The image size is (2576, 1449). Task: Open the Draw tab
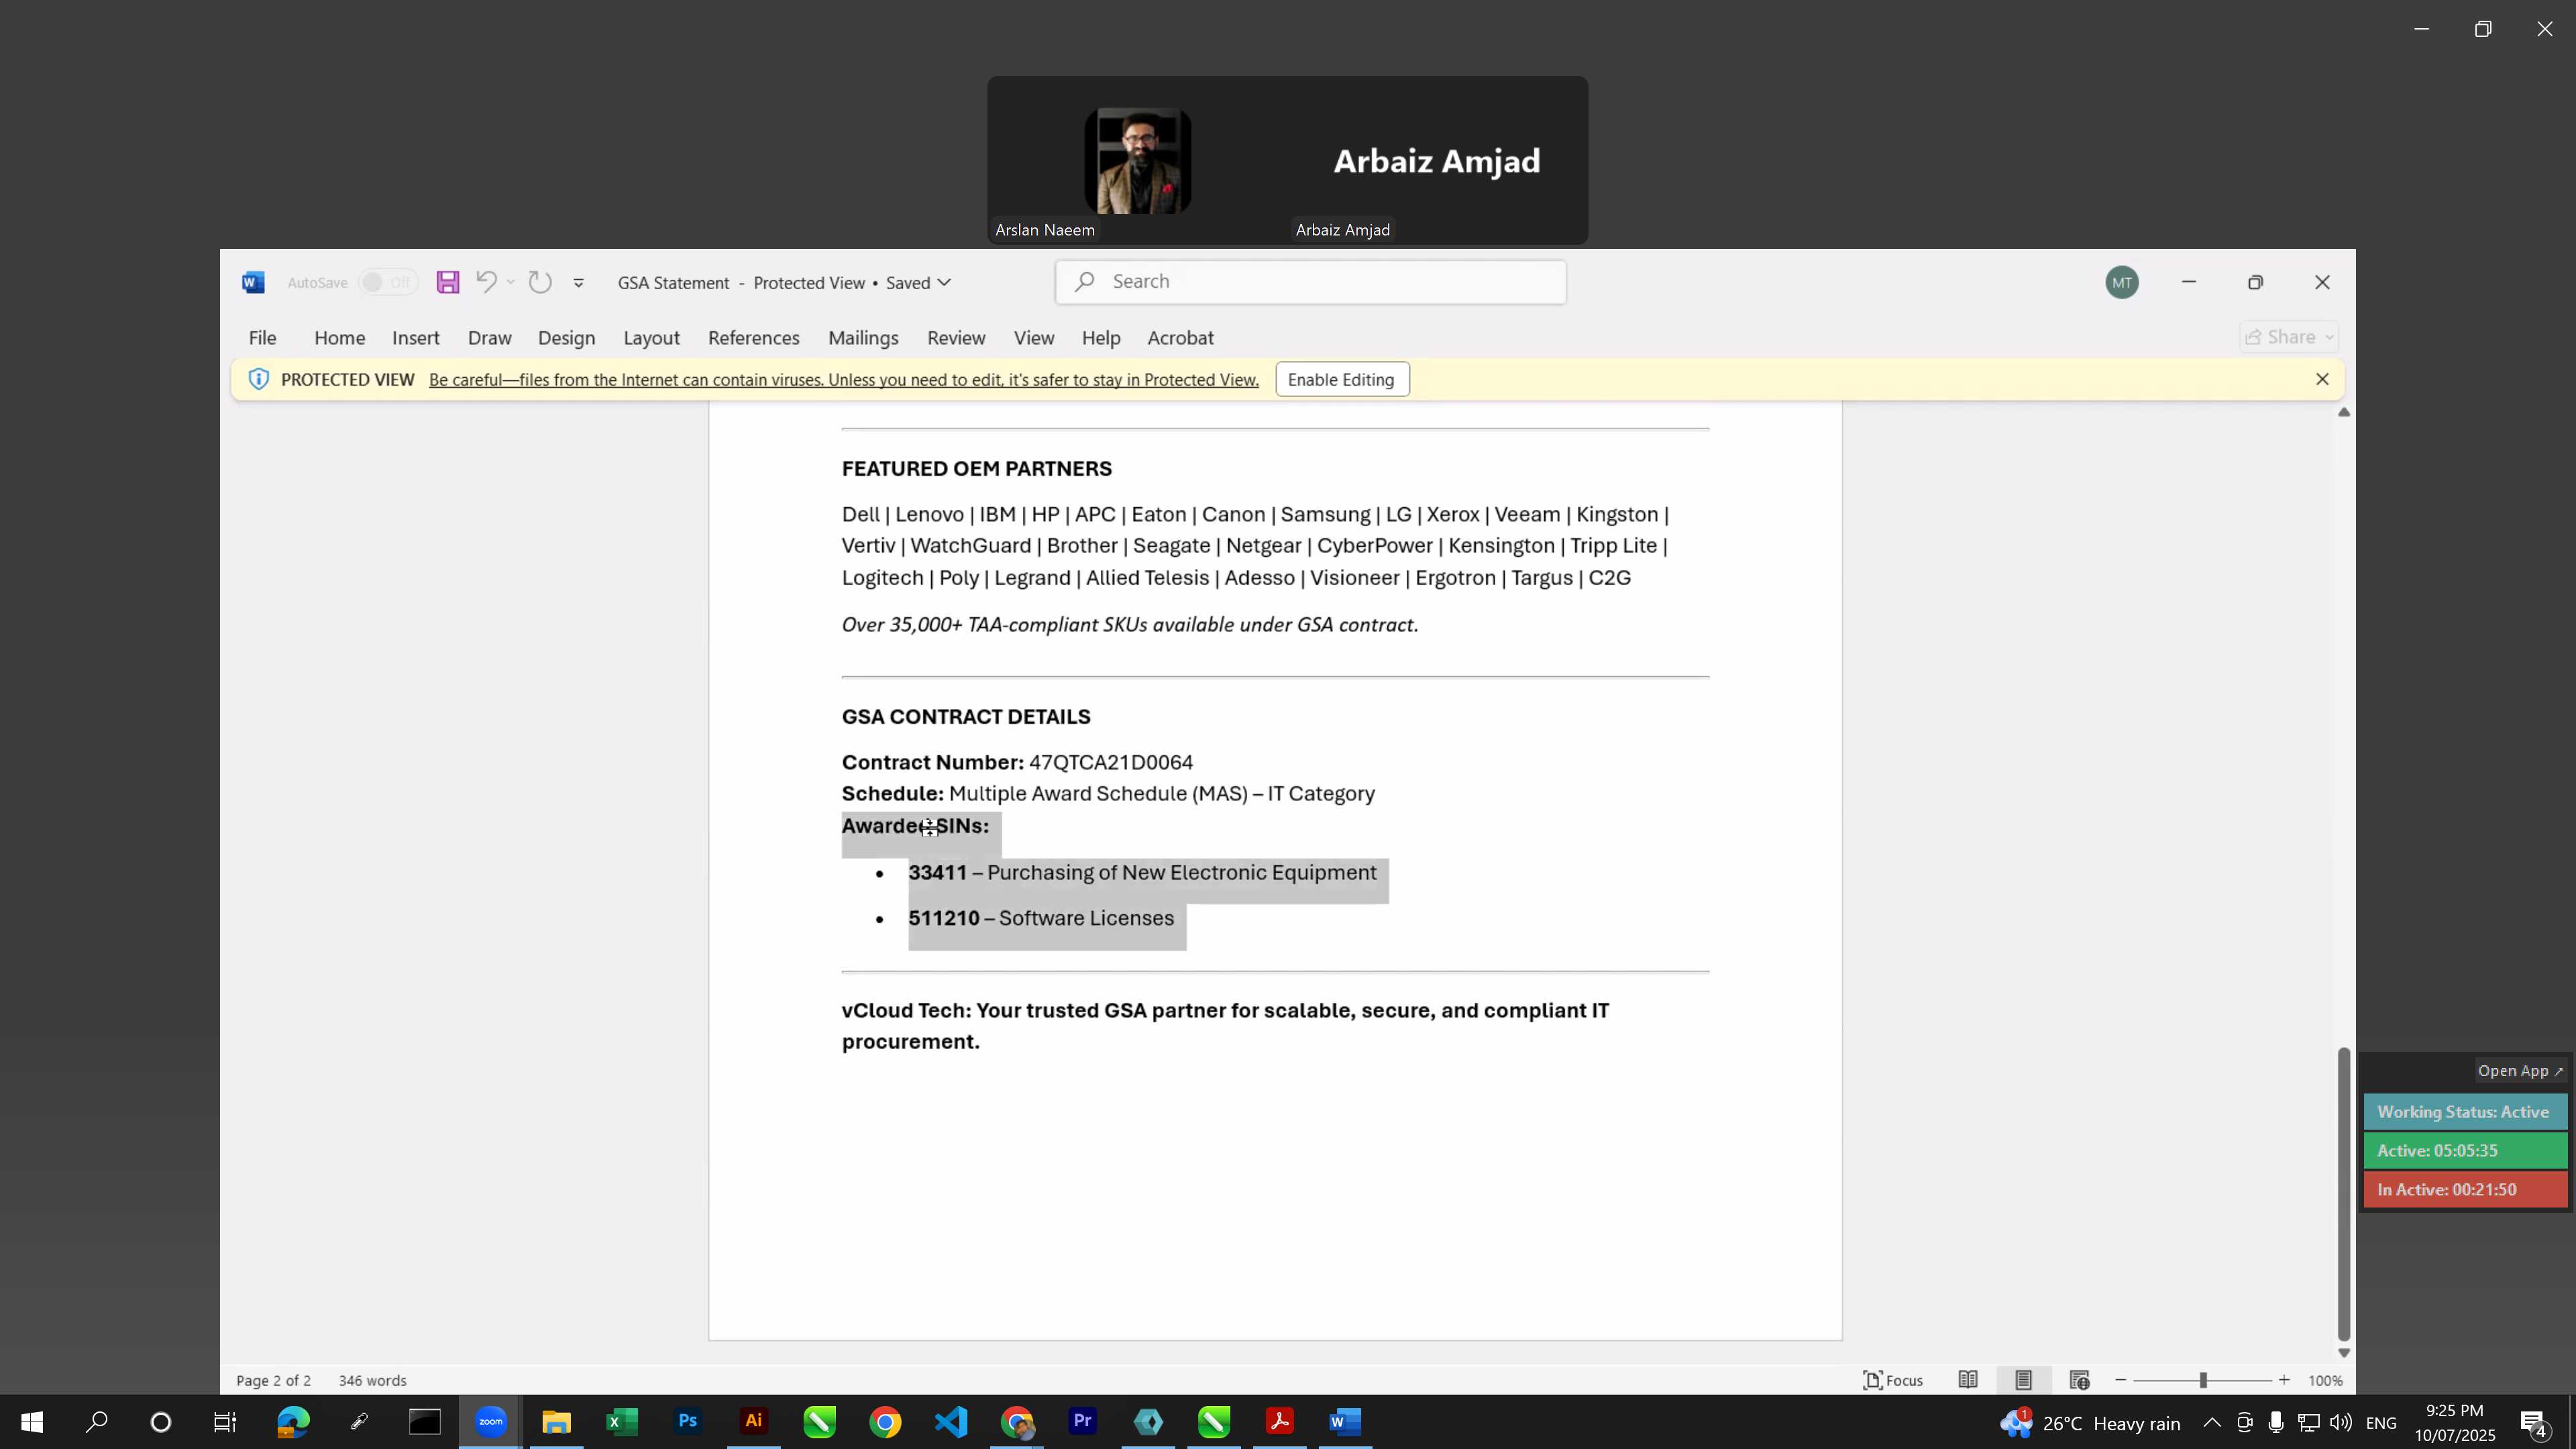point(490,338)
